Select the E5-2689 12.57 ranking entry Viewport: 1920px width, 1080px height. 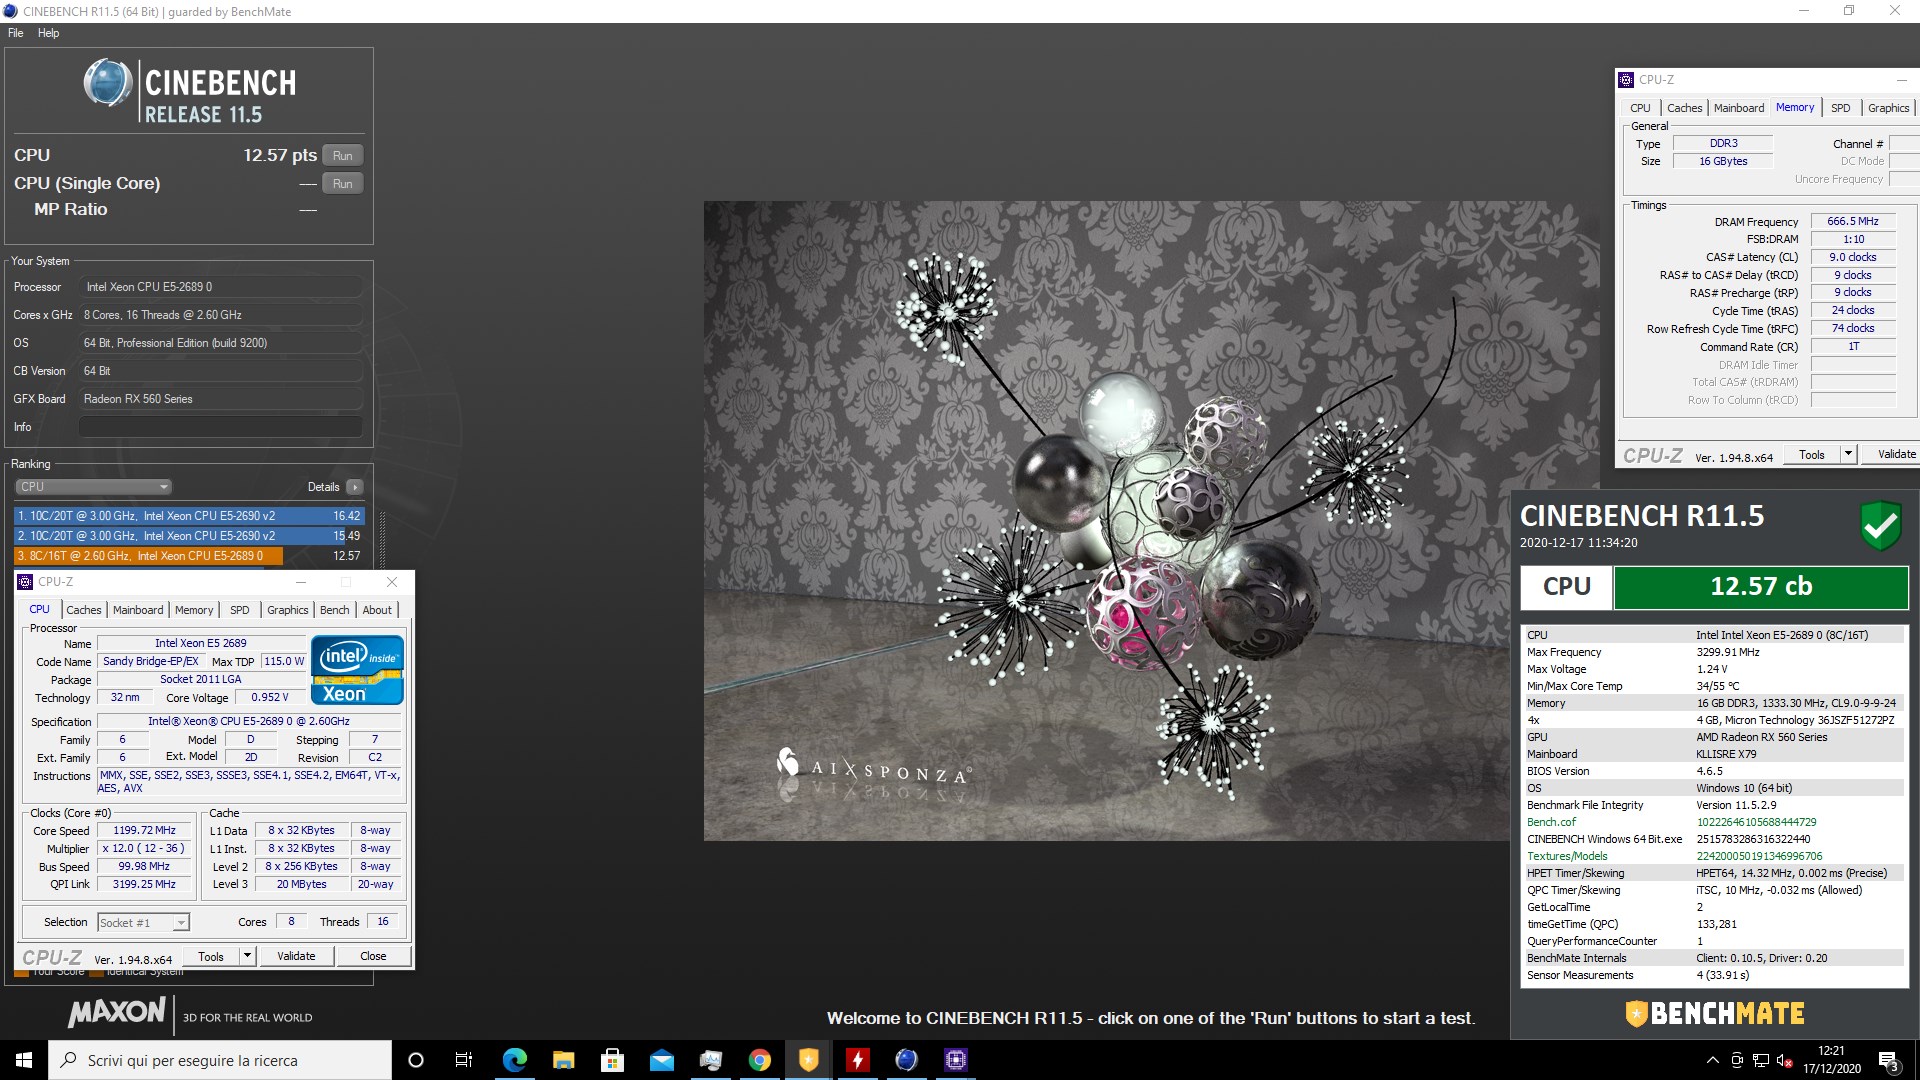[x=189, y=556]
